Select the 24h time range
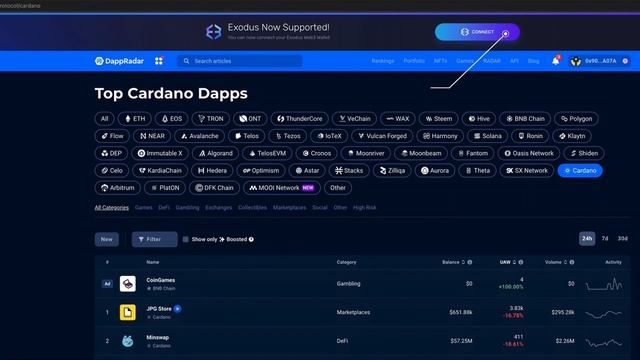This screenshot has width=640, height=360. tap(587, 238)
